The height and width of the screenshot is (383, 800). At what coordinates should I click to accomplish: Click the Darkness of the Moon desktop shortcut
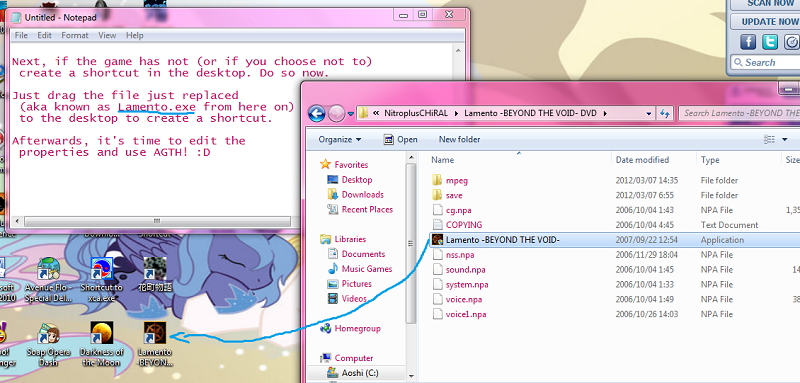tap(102, 344)
